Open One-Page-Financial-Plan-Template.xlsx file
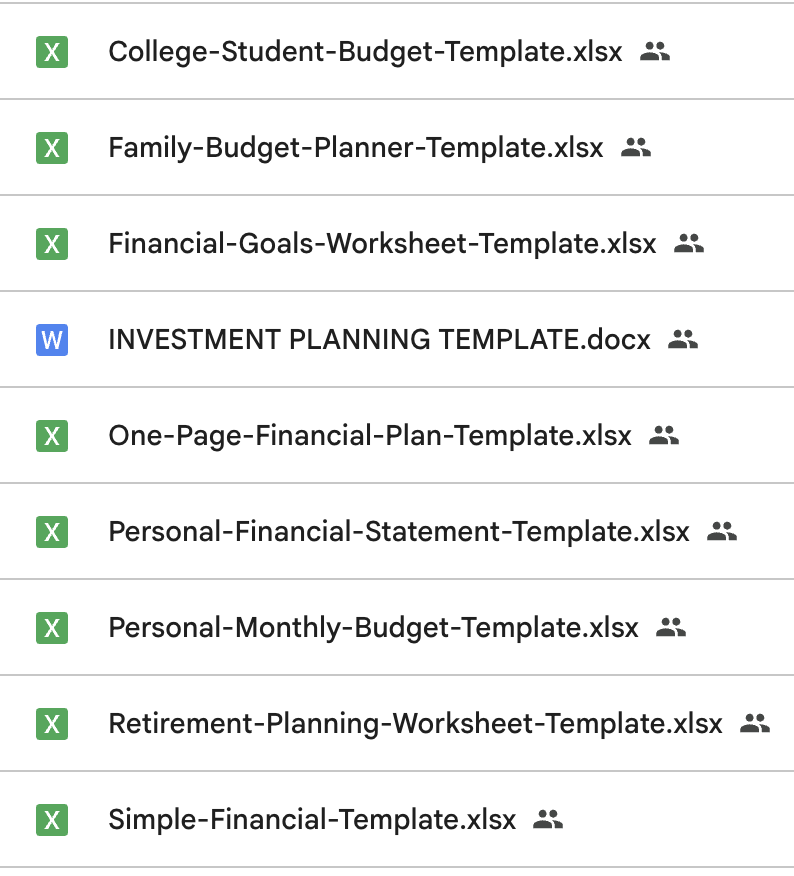794x876 pixels. [x=370, y=436]
